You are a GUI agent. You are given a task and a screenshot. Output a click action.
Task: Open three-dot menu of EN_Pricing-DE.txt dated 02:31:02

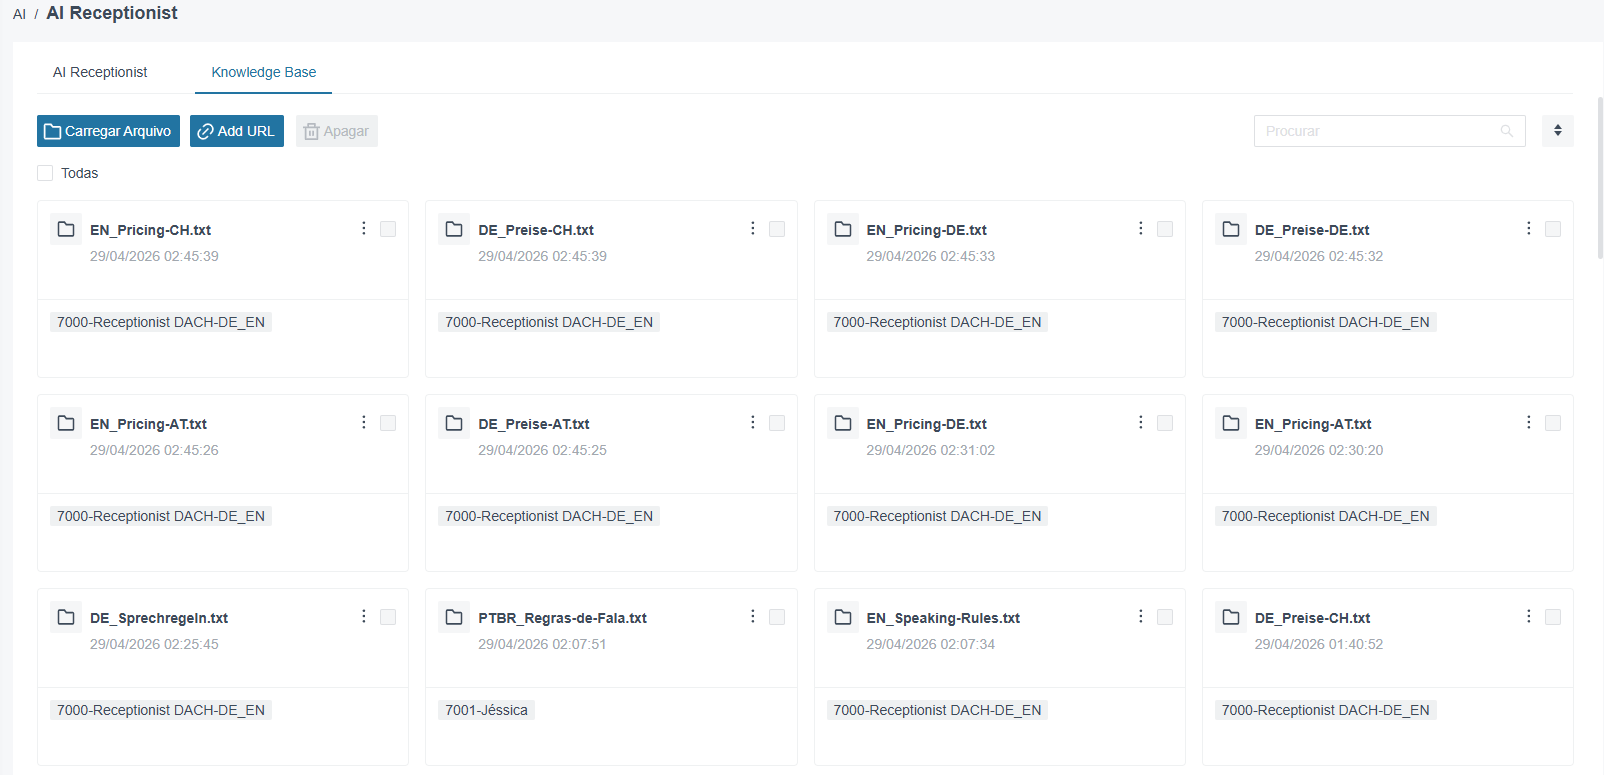click(x=1141, y=422)
